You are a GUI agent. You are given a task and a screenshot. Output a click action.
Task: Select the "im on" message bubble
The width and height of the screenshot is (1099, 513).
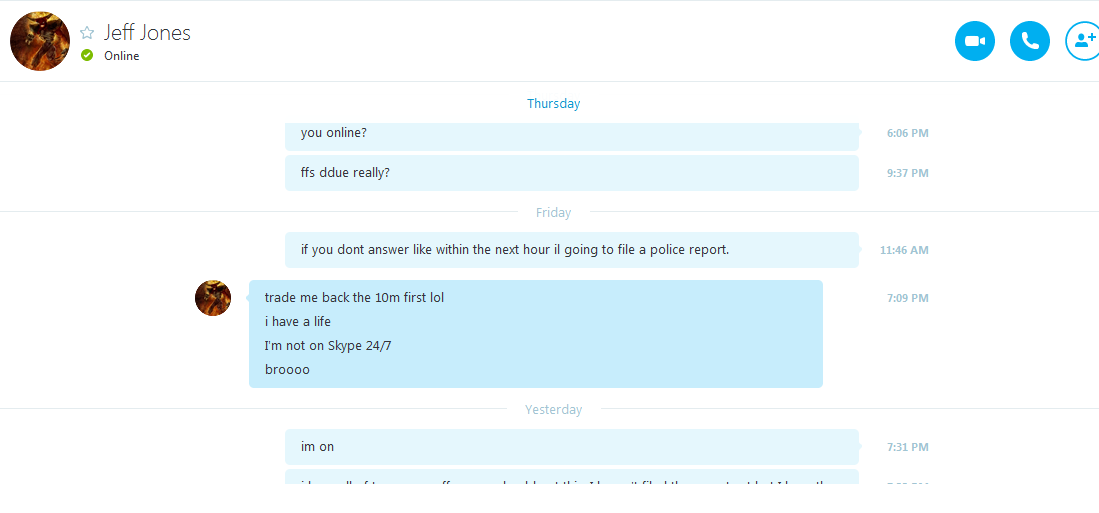[572, 446]
